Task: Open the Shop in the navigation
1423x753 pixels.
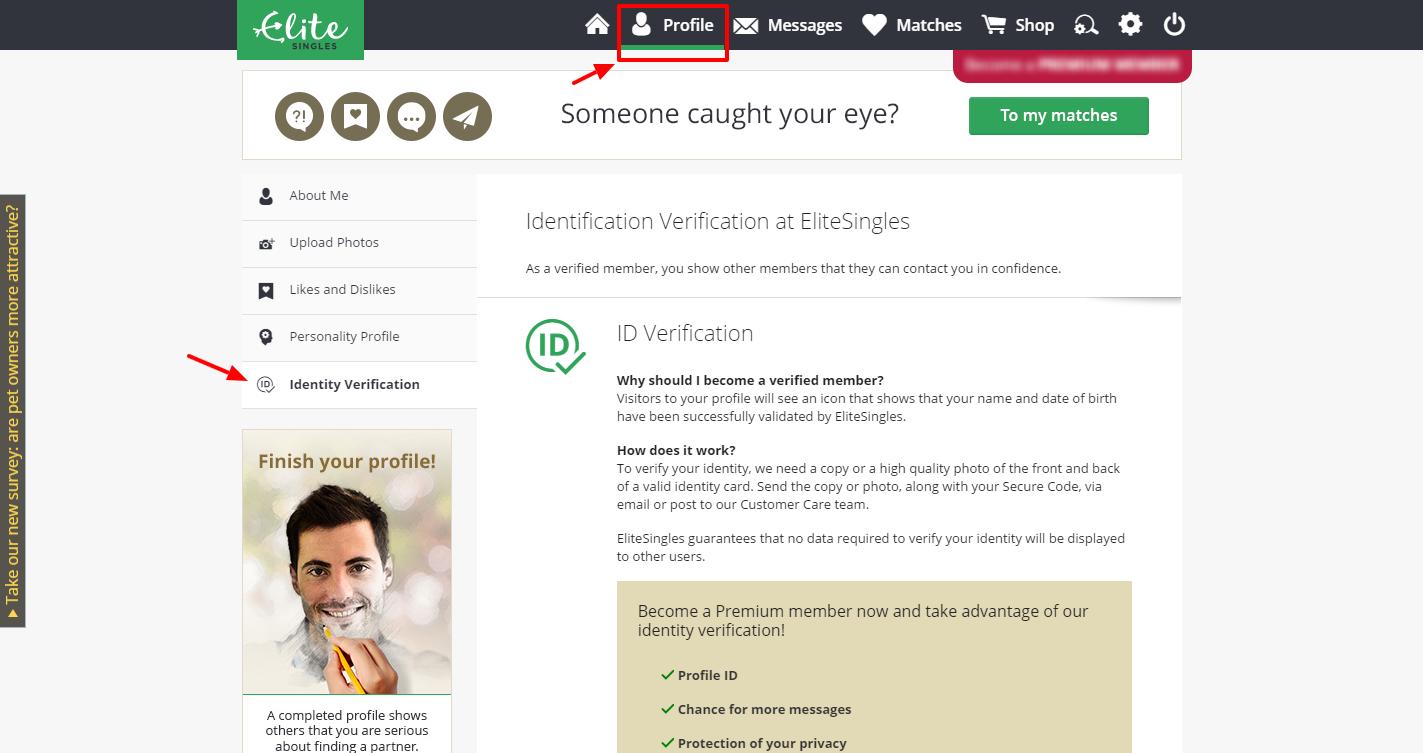Action: click(x=1018, y=25)
